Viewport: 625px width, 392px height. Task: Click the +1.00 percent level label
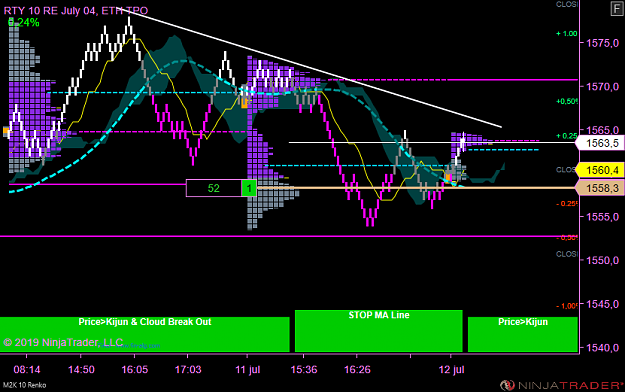tap(567, 33)
